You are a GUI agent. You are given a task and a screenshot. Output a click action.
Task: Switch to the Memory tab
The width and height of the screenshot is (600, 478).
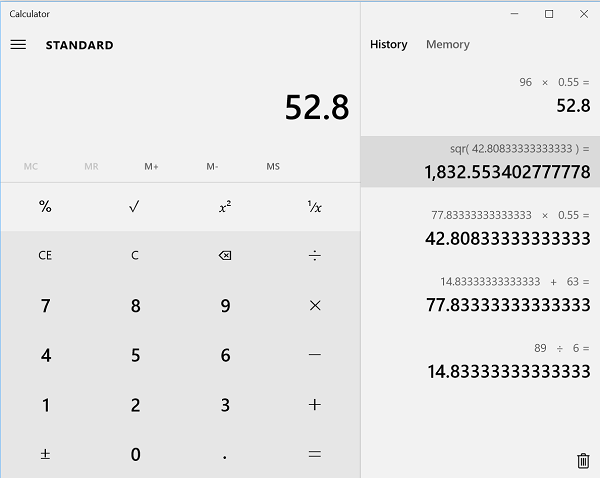448,44
